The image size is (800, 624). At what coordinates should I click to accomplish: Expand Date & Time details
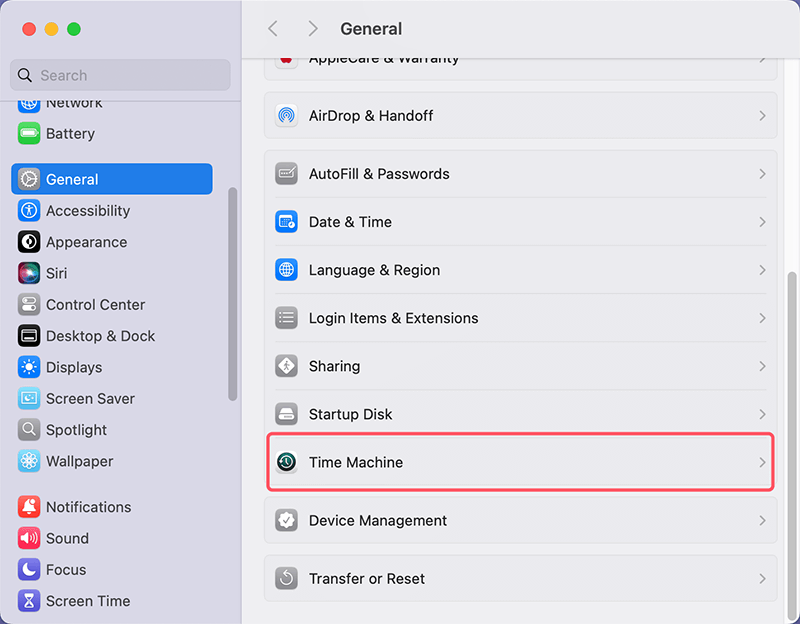764,222
